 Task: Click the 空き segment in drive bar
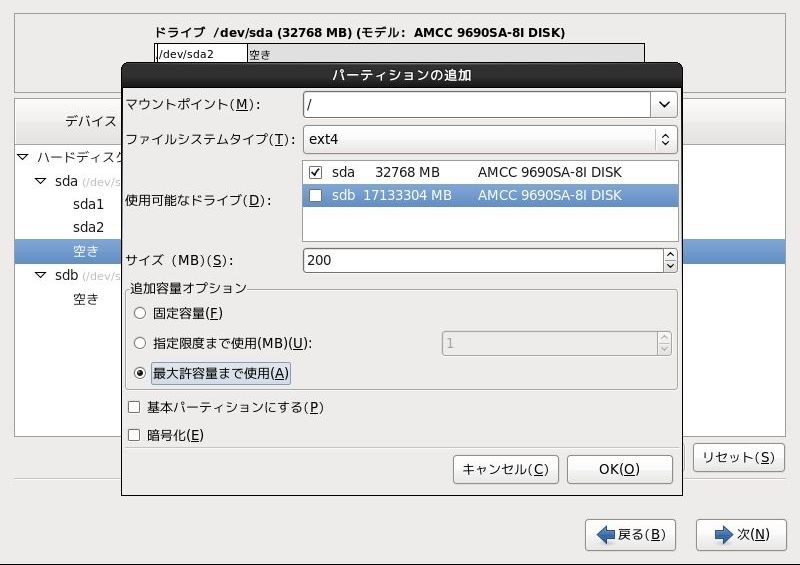[x=445, y=54]
